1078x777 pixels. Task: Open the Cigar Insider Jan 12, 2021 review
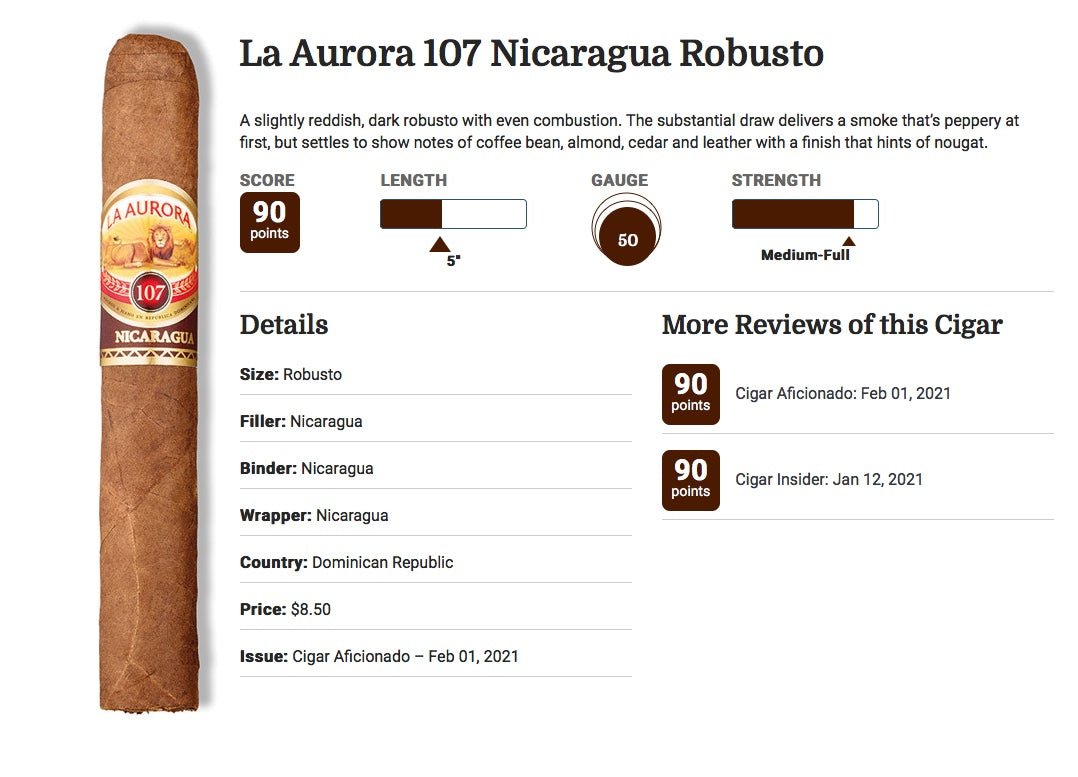click(829, 479)
